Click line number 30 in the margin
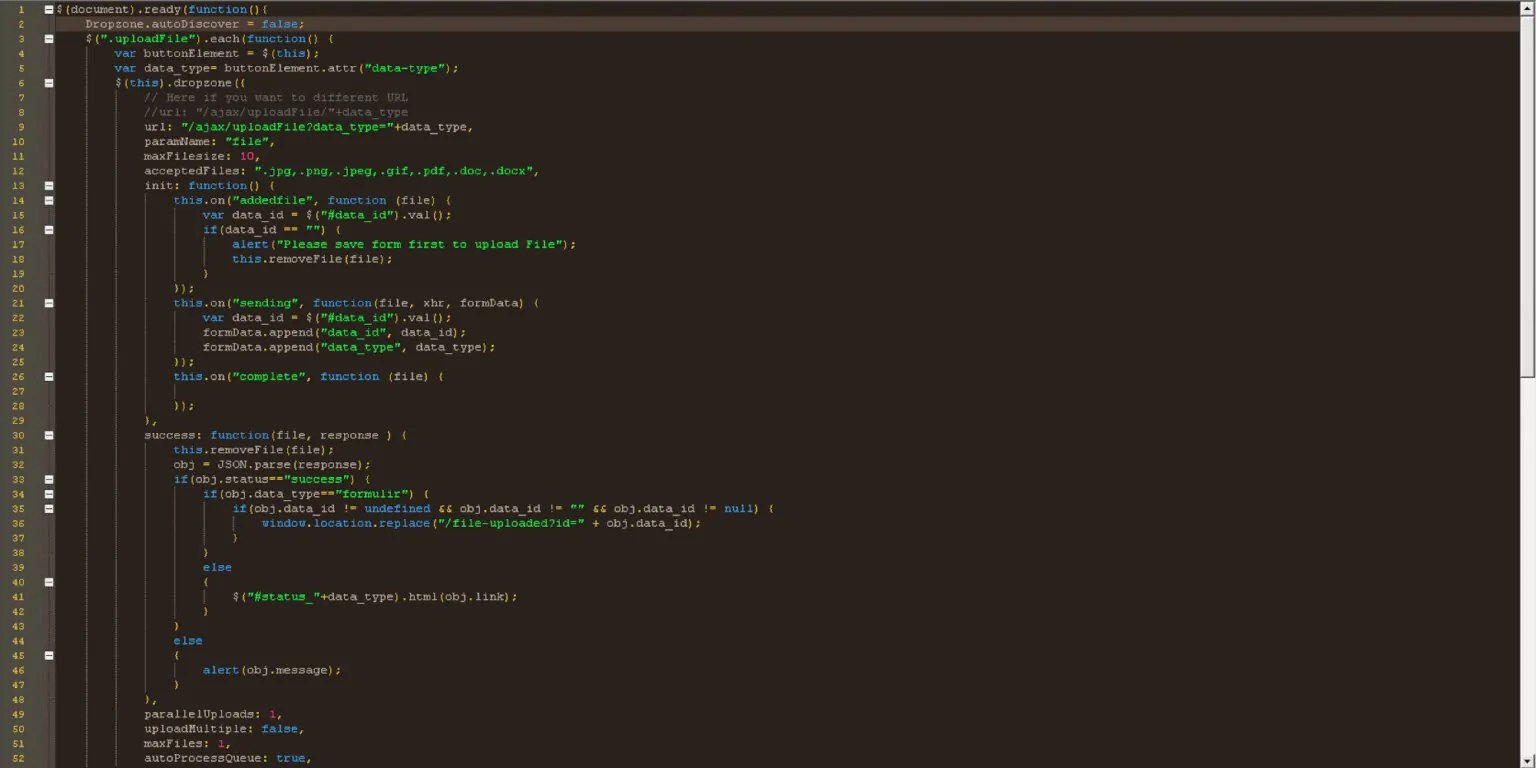The image size is (1536, 768). (x=17, y=434)
